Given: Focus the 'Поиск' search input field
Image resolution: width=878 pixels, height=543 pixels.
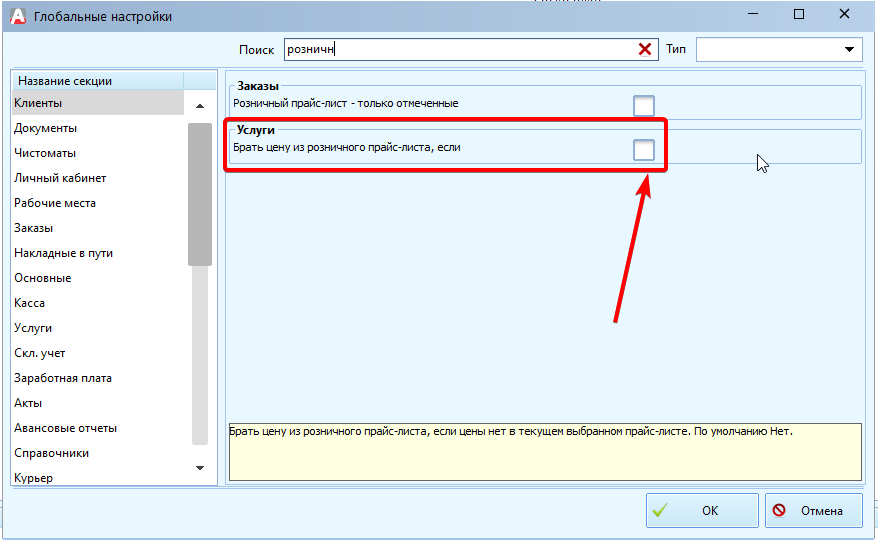Looking at the screenshot, I should [x=460, y=49].
